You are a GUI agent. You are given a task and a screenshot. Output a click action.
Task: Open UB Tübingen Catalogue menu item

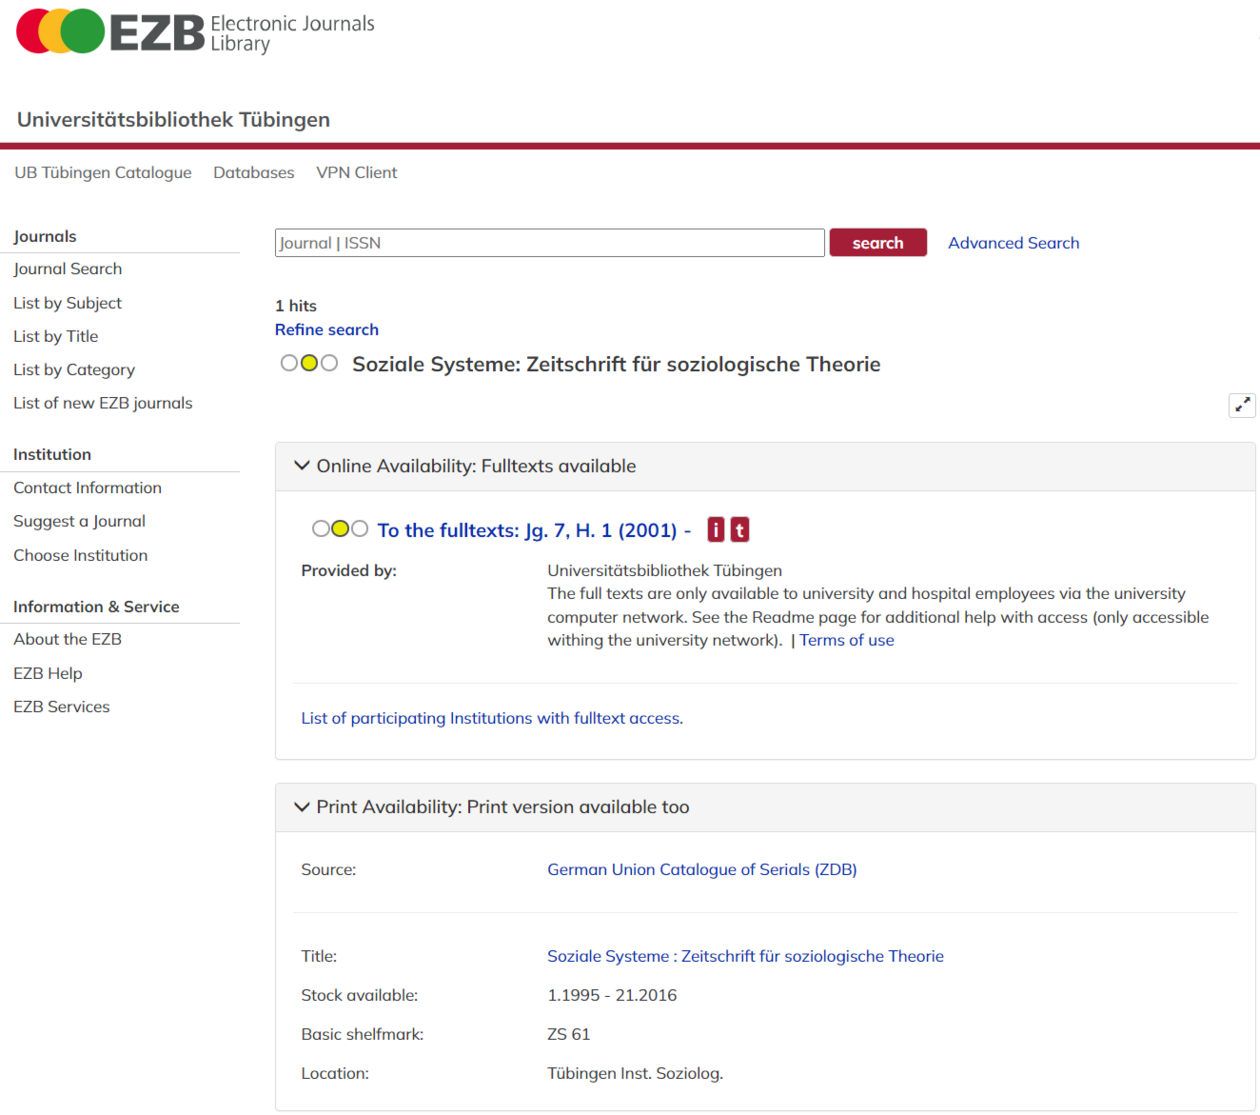pos(103,172)
